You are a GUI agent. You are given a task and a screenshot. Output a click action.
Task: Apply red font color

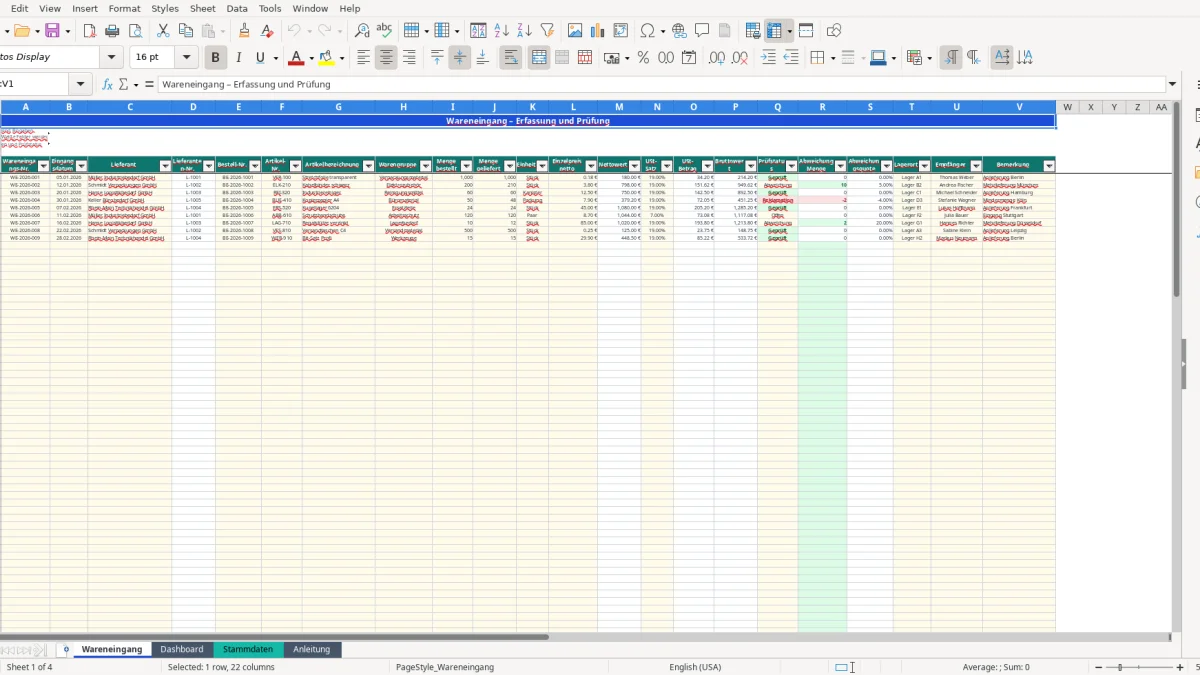point(296,58)
